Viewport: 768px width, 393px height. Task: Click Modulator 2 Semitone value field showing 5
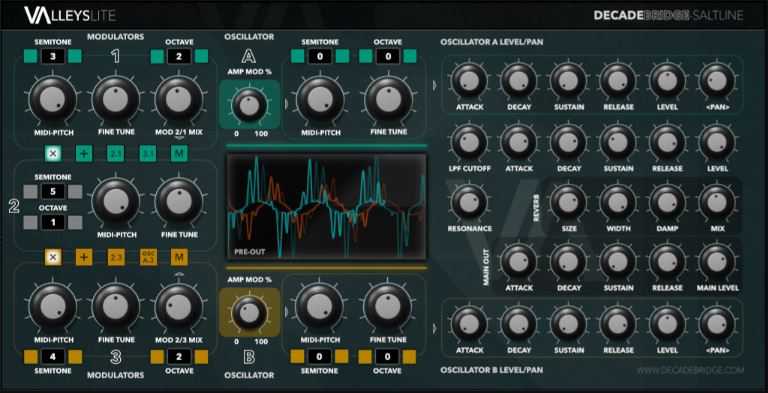point(53,192)
